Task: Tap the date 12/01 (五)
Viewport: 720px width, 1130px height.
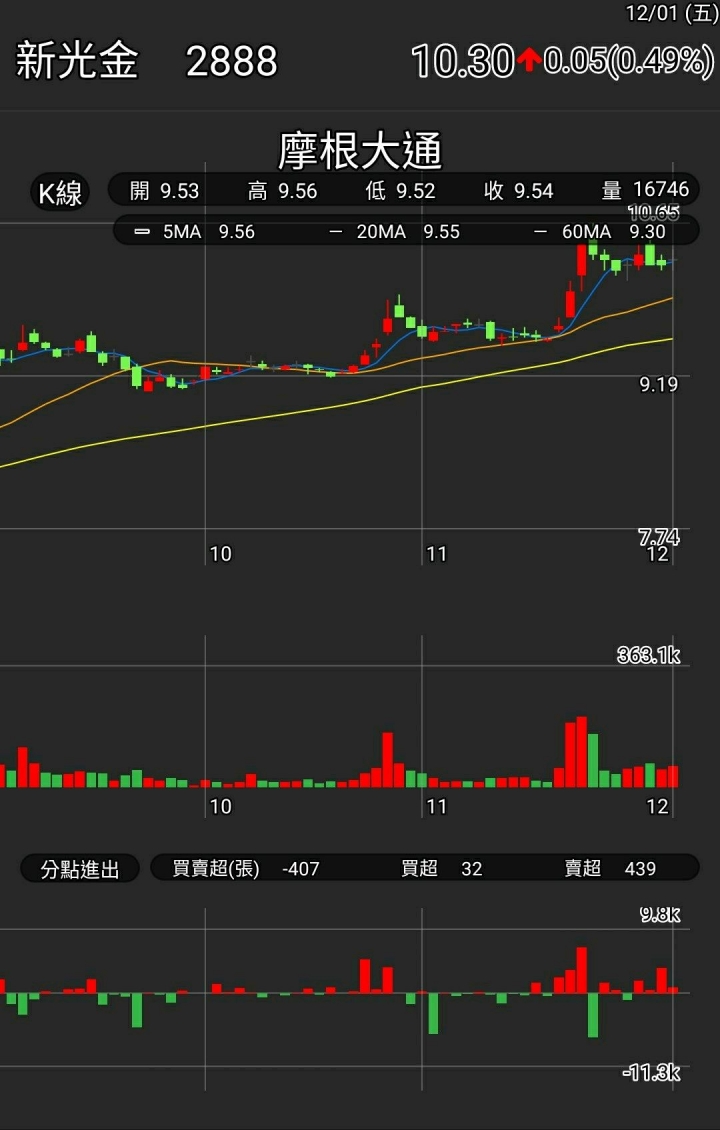Action: pyautogui.click(x=671, y=13)
